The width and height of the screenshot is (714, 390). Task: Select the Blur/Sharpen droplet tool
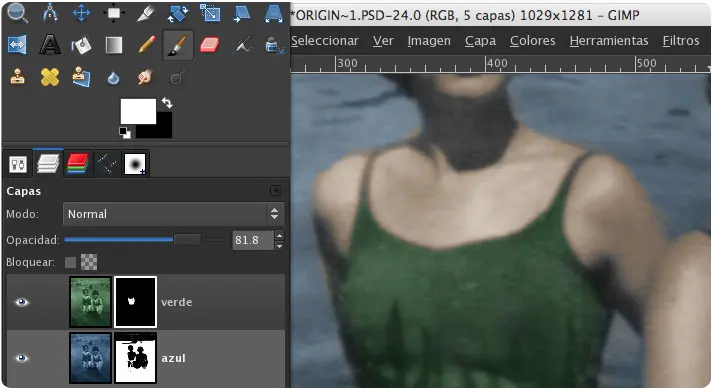click(x=113, y=78)
